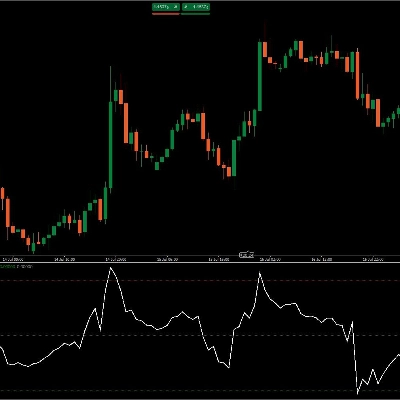Click the highest peak of the white indicator line
Image resolution: width=400 pixels, height=400 pixels.
(111, 268)
